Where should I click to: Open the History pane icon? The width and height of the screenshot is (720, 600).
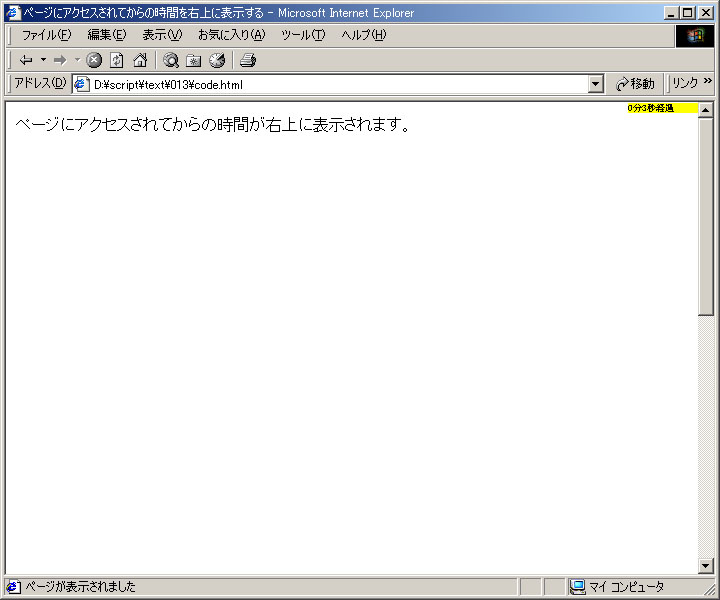[217, 60]
